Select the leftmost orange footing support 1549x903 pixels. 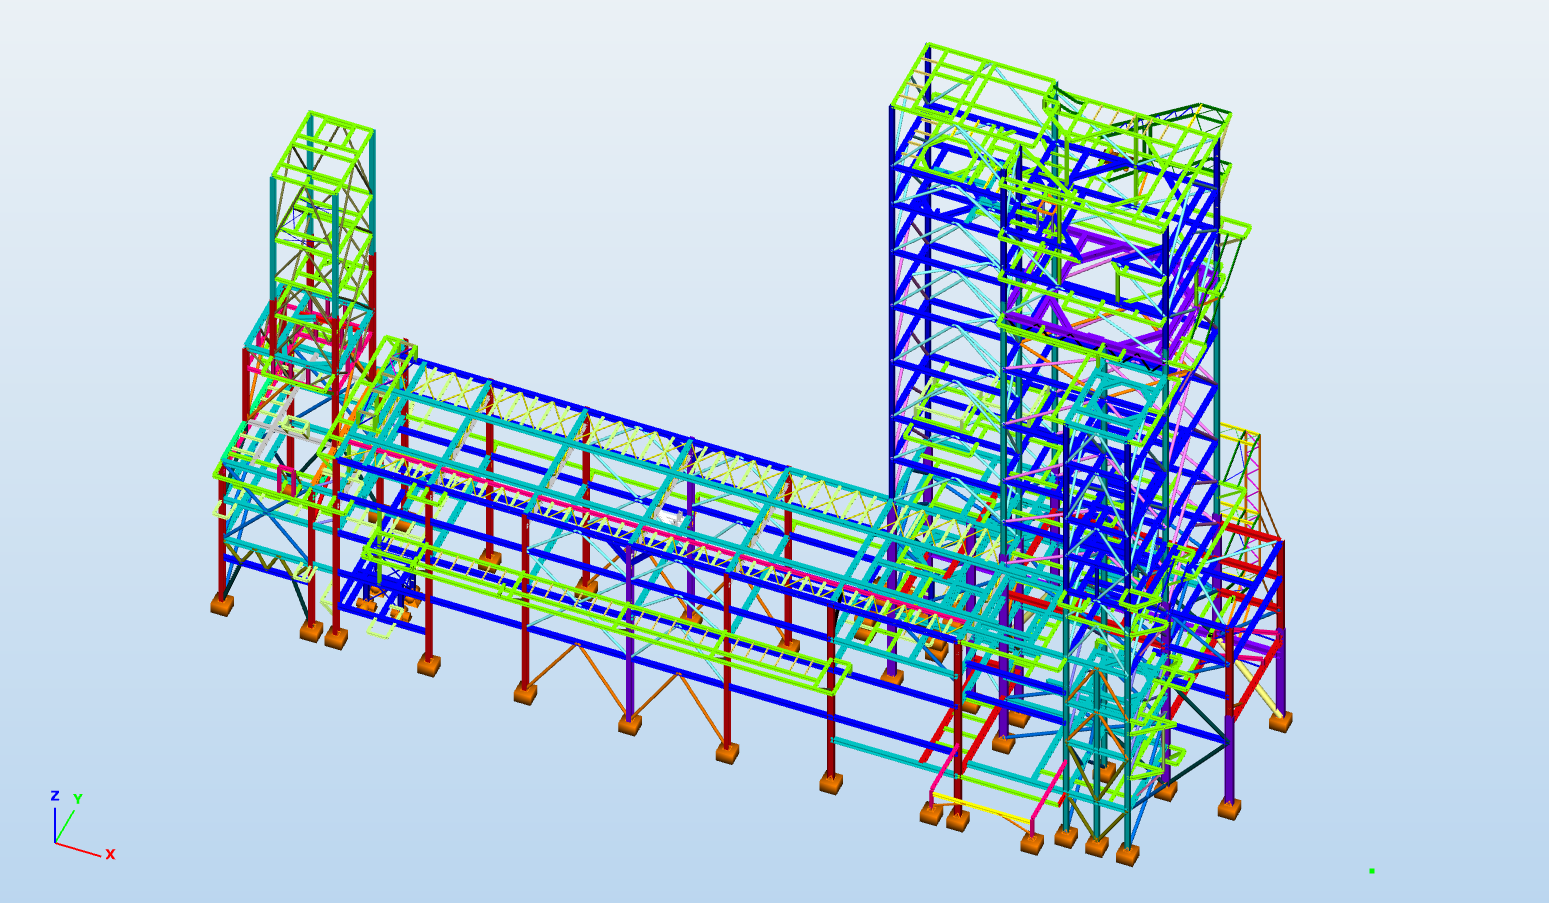click(221, 604)
